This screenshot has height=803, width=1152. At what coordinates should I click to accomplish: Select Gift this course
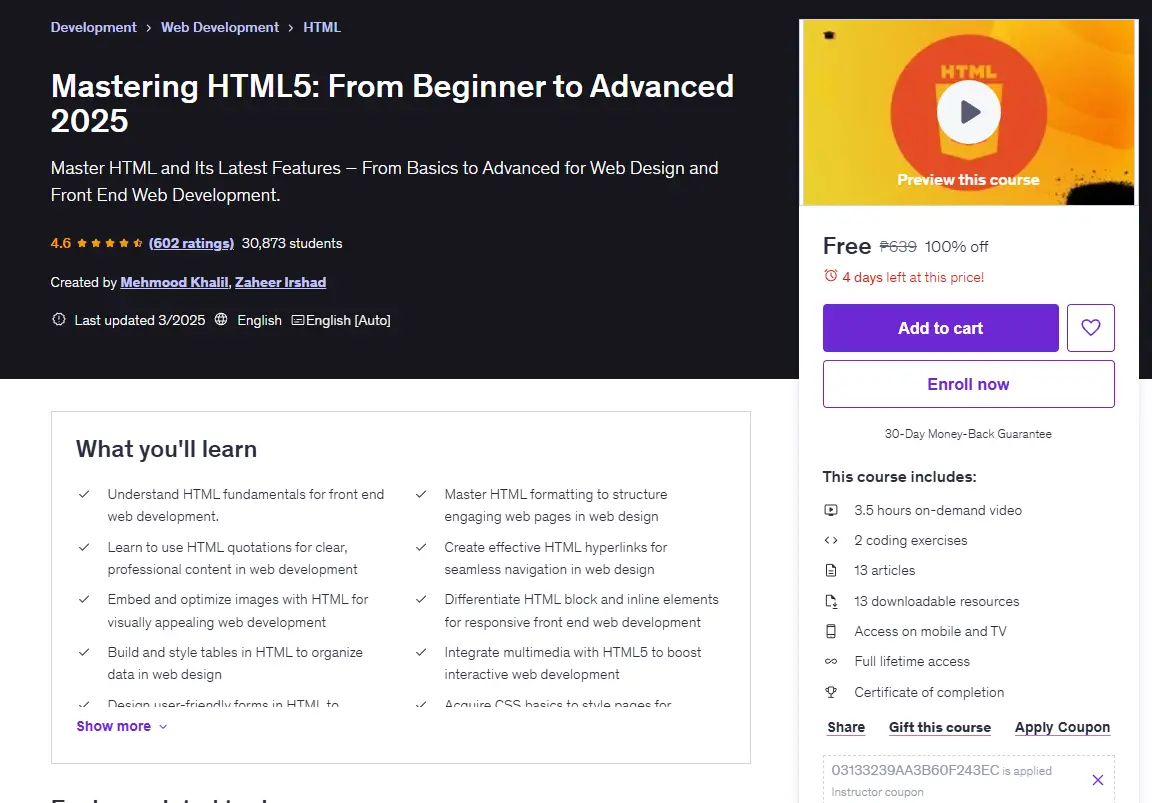pyautogui.click(x=940, y=727)
